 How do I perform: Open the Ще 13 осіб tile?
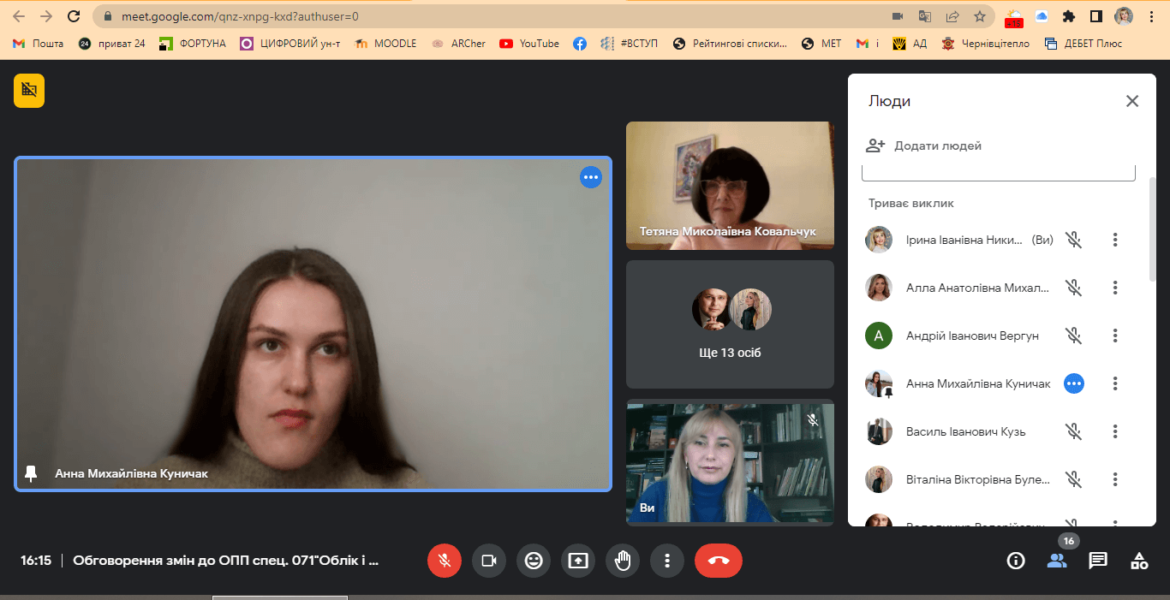click(x=730, y=325)
